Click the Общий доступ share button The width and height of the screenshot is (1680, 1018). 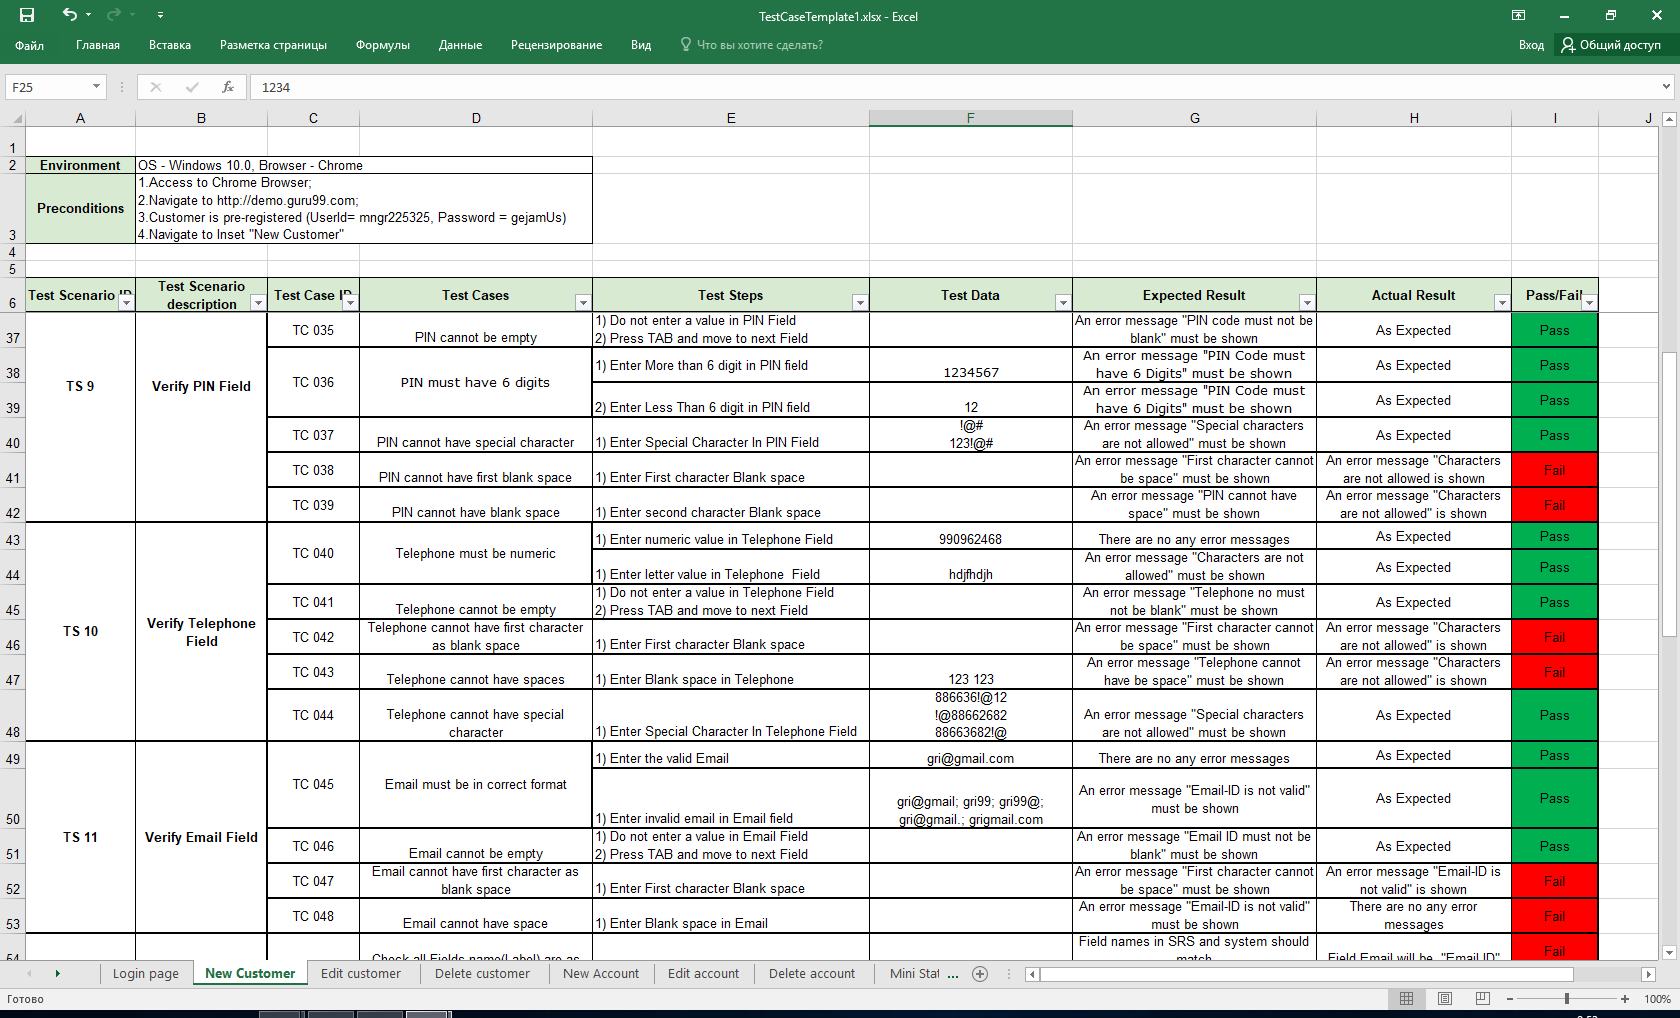coord(1611,45)
